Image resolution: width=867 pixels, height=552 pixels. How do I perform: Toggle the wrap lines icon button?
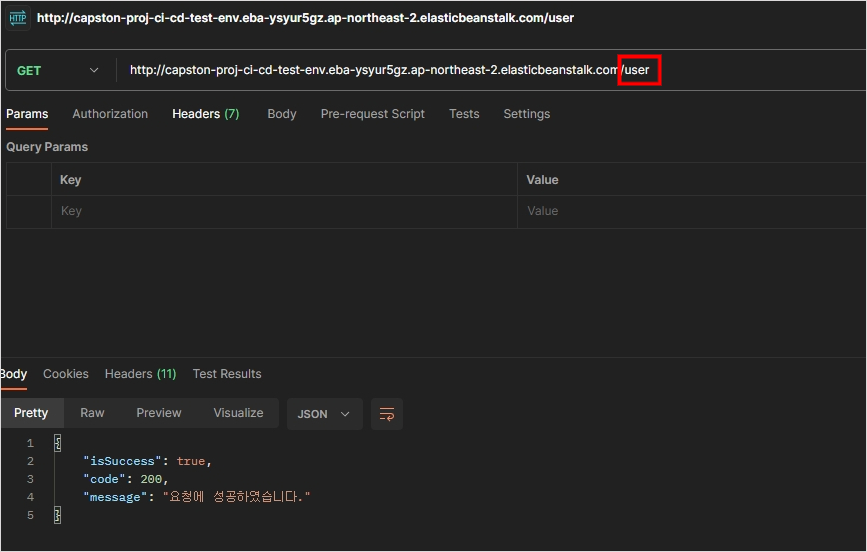(x=387, y=414)
